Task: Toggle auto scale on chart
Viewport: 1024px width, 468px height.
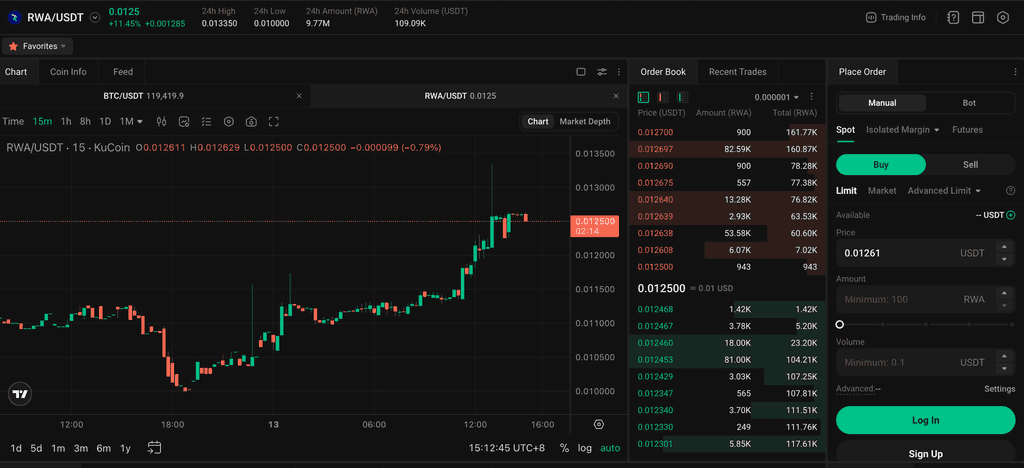Action: pyautogui.click(x=610, y=448)
